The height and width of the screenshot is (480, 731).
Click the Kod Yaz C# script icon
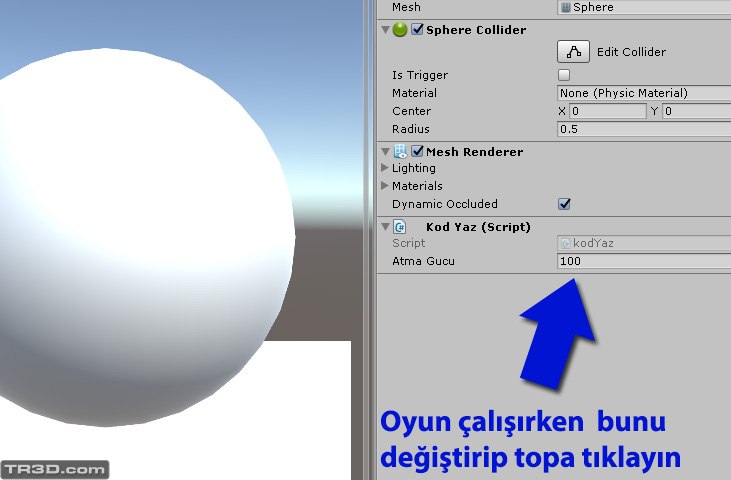[400, 227]
